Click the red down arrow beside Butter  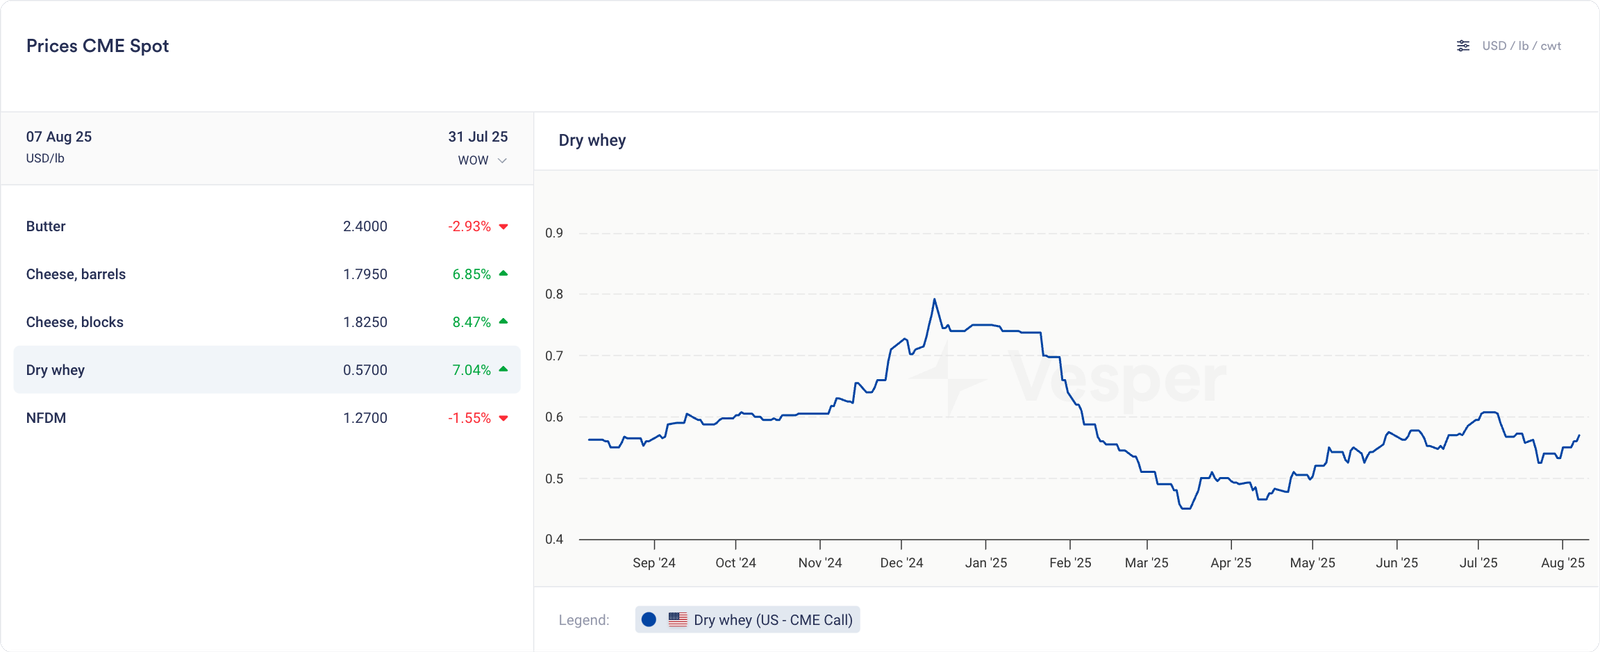point(504,227)
